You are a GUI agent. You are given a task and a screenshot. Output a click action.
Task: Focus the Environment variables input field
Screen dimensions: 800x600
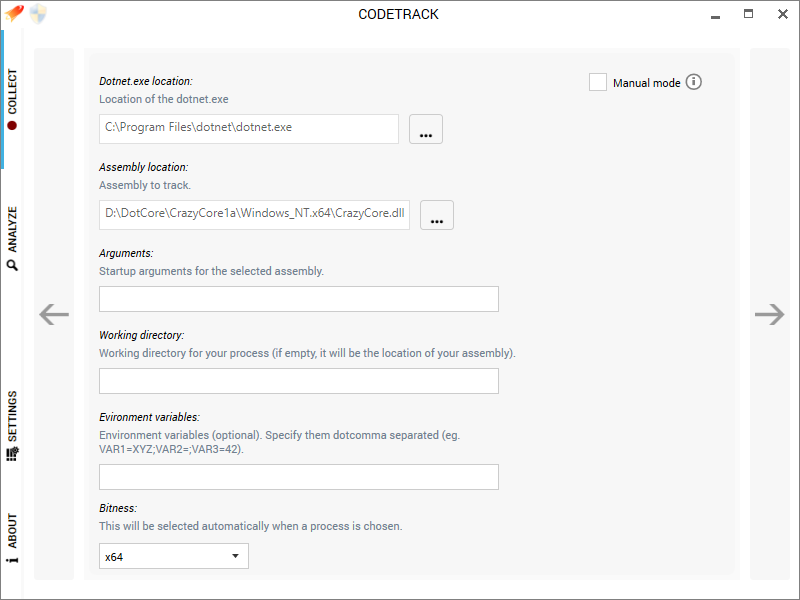click(x=298, y=477)
